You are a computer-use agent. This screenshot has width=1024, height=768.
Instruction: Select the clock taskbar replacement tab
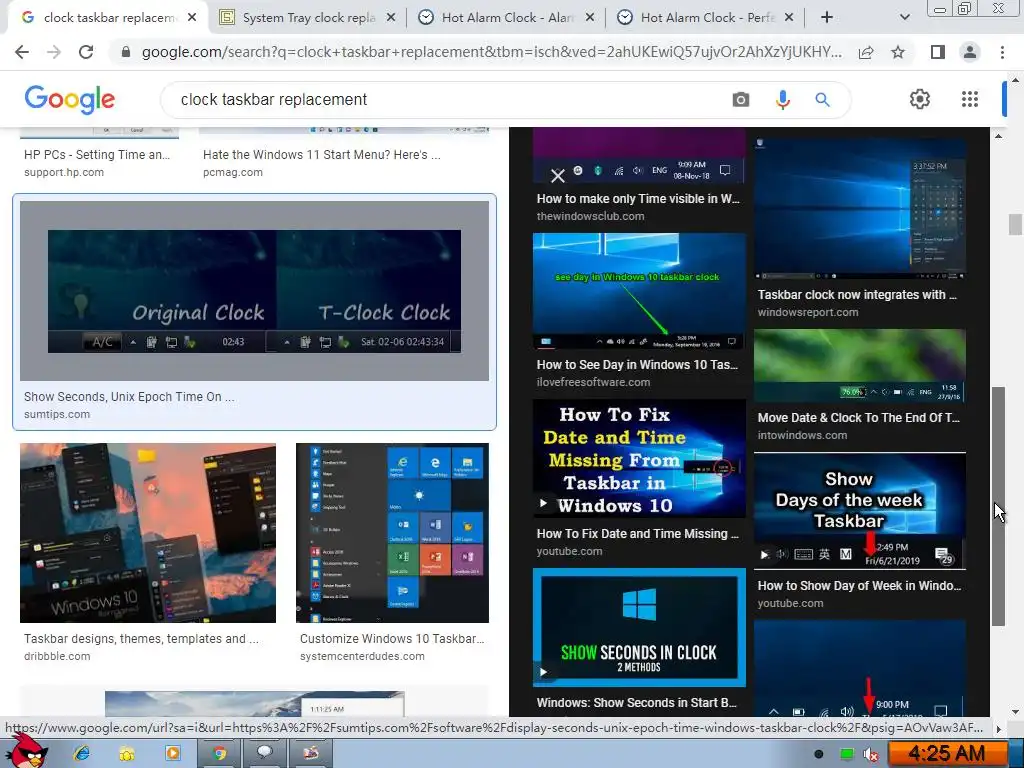coord(108,18)
